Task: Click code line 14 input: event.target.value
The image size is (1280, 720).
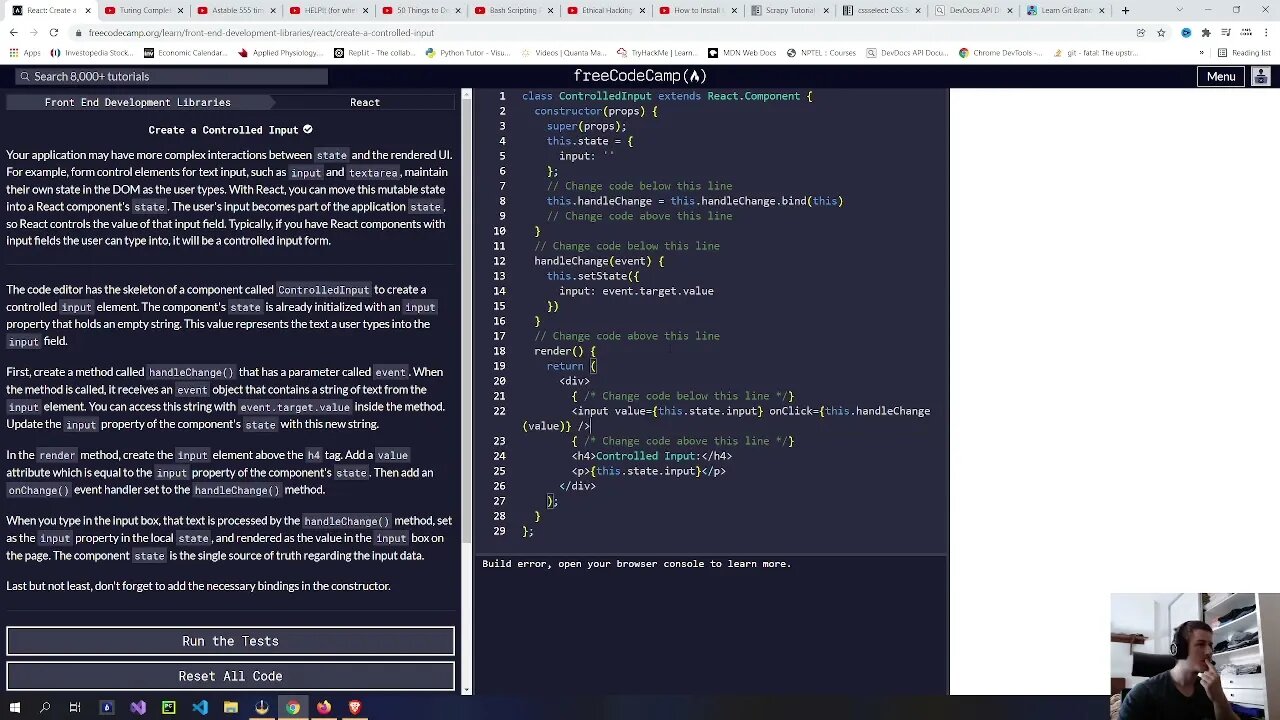Action: (636, 291)
